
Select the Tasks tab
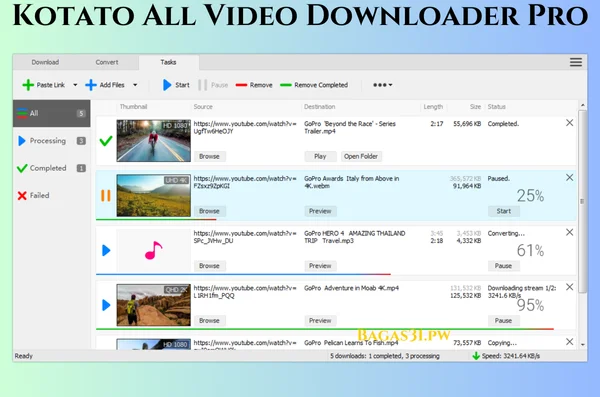coord(168,62)
